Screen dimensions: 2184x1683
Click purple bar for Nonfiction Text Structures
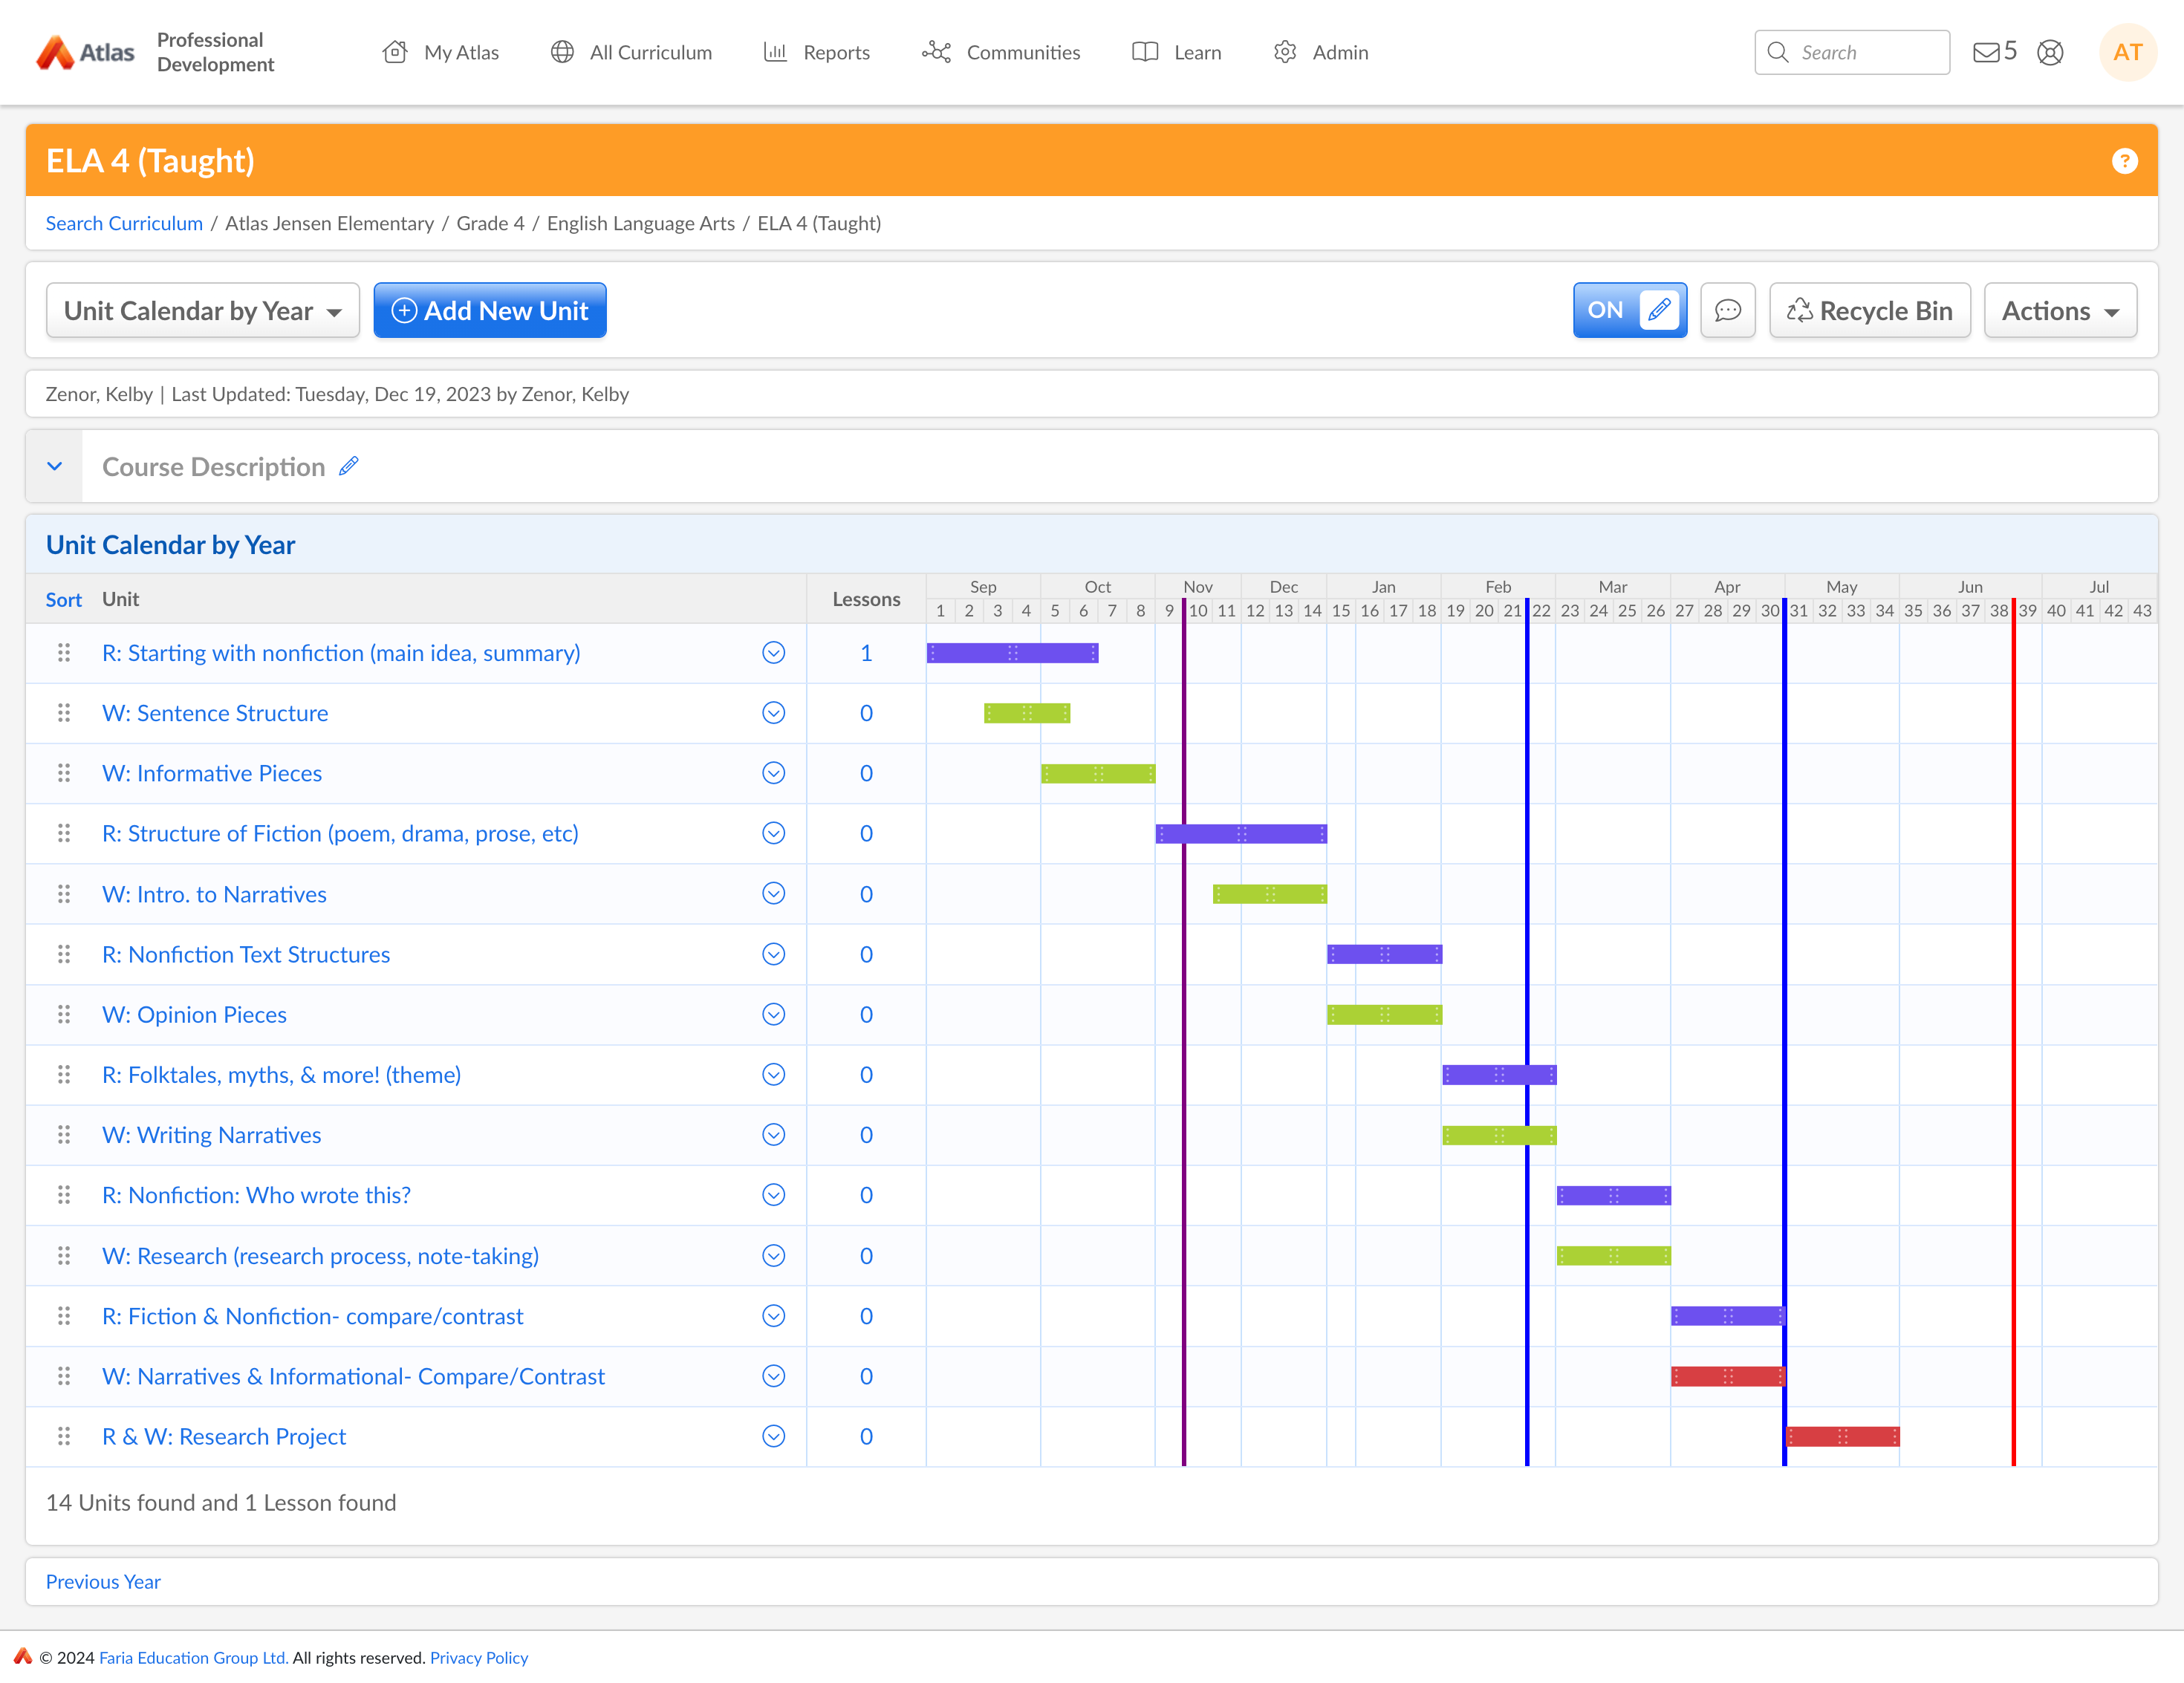click(1383, 954)
